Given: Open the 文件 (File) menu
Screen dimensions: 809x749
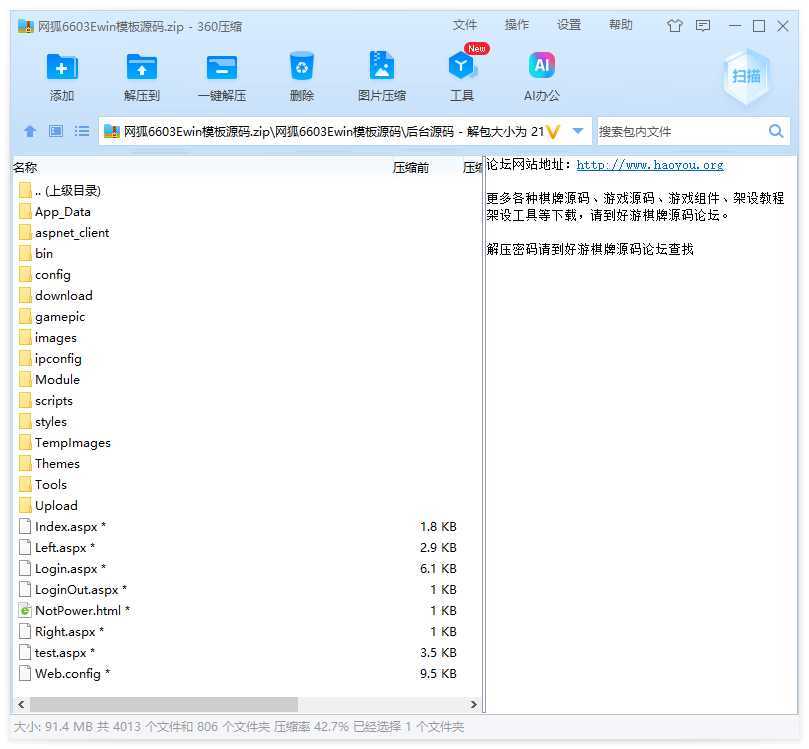Looking at the screenshot, I should 465,25.
